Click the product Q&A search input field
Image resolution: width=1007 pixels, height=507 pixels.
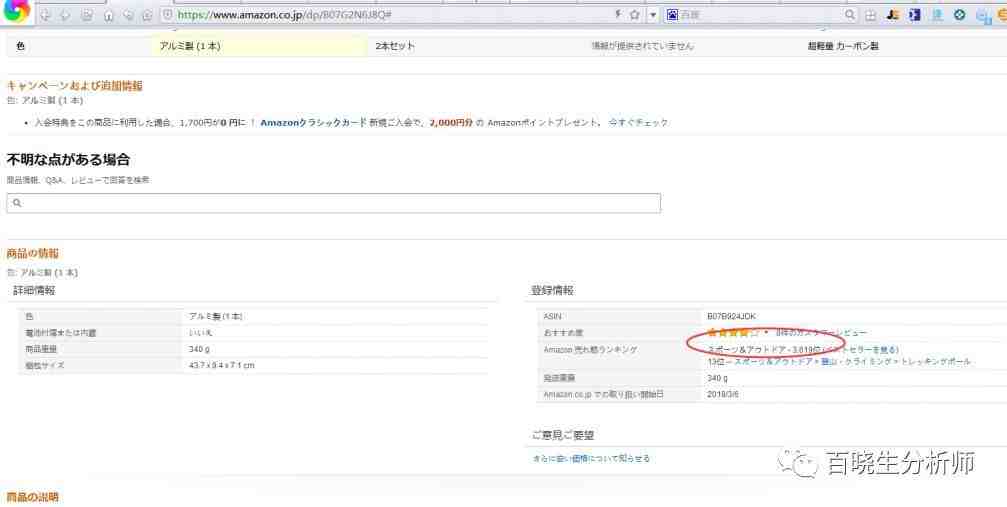[x=333, y=203]
